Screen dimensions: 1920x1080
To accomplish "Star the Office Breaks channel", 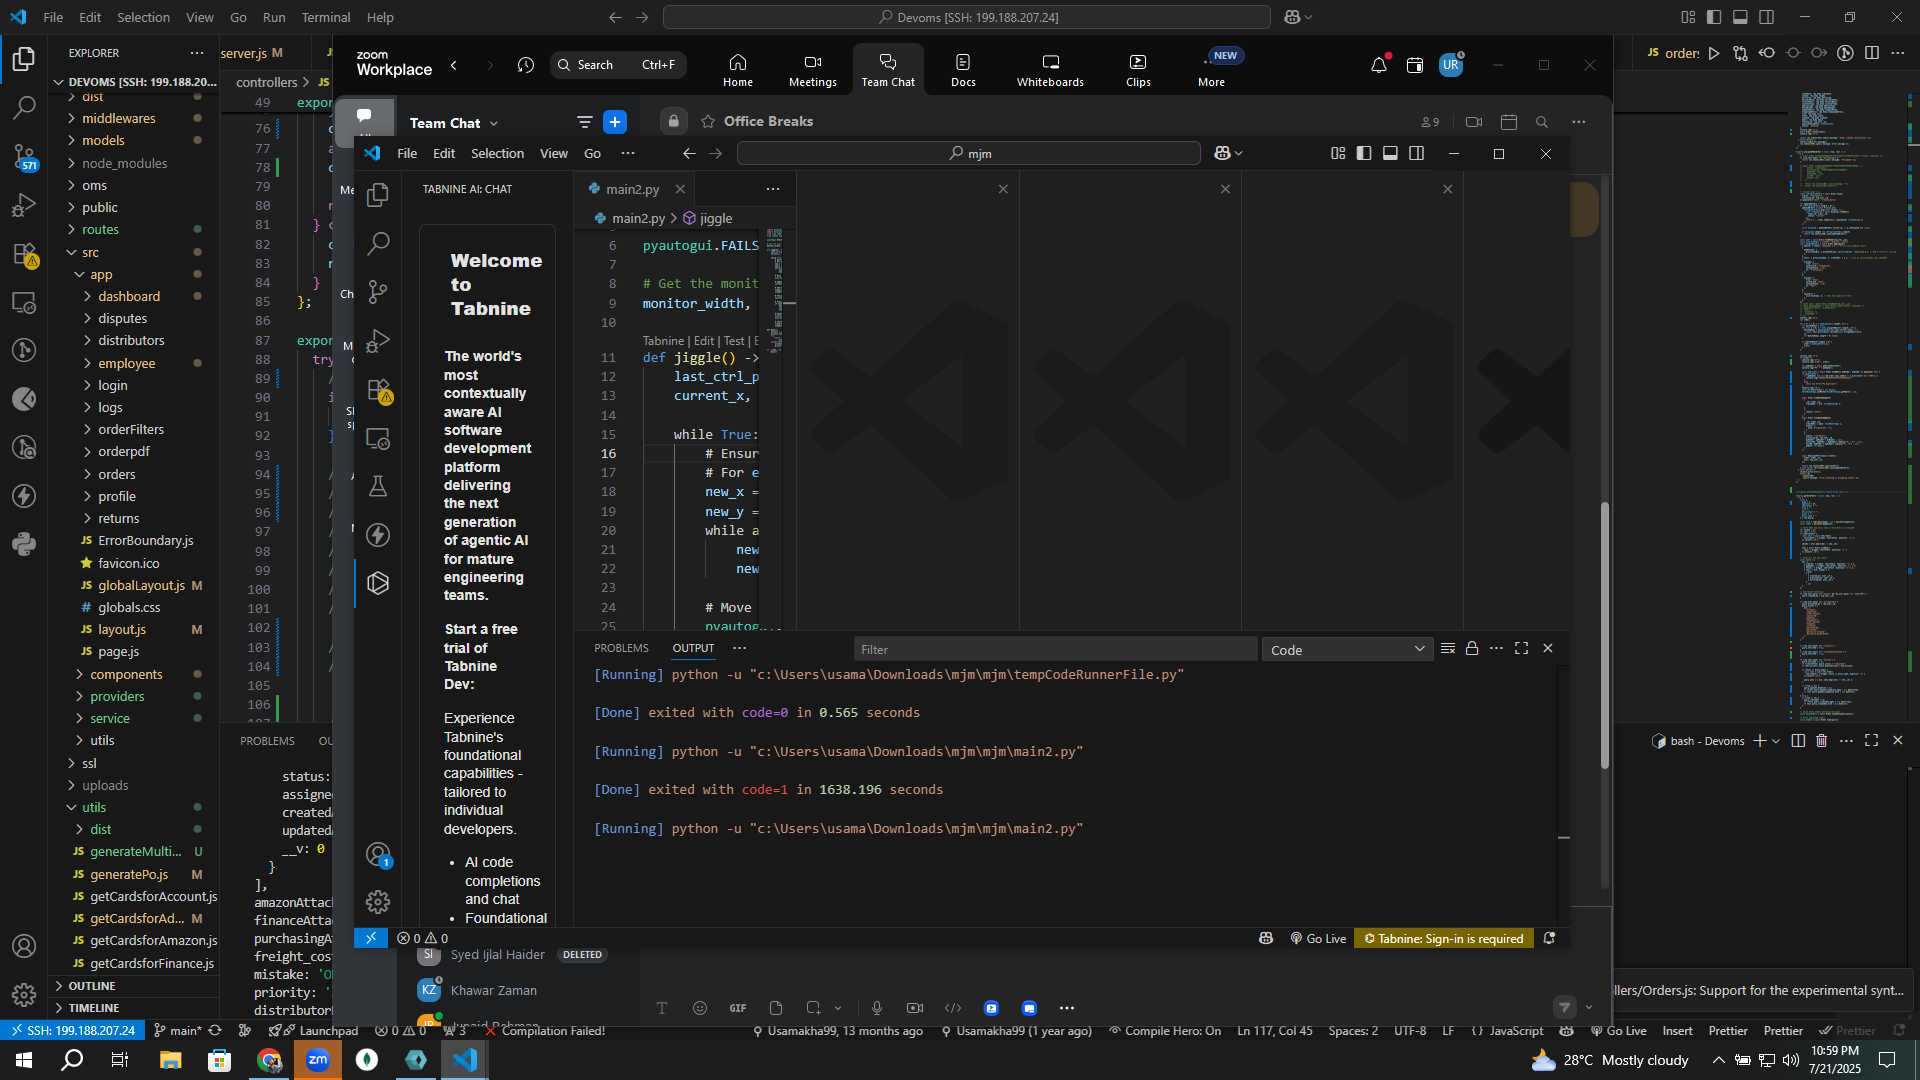I will (708, 121).
